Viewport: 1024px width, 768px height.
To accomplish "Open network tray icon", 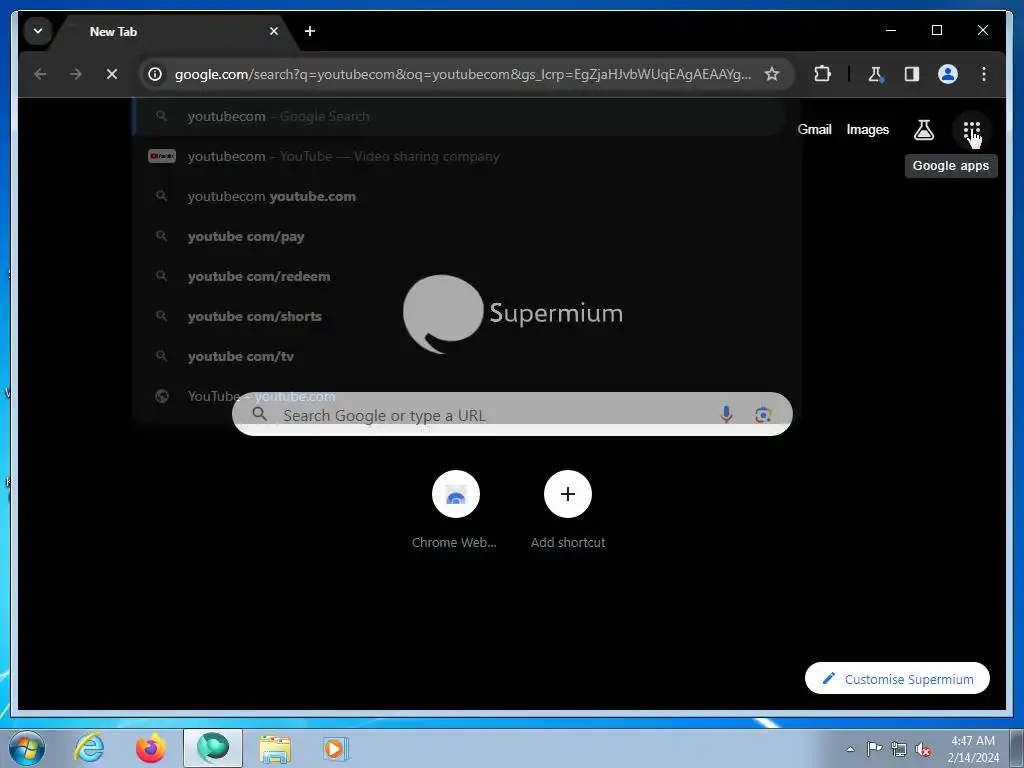I will click(899, 749).
